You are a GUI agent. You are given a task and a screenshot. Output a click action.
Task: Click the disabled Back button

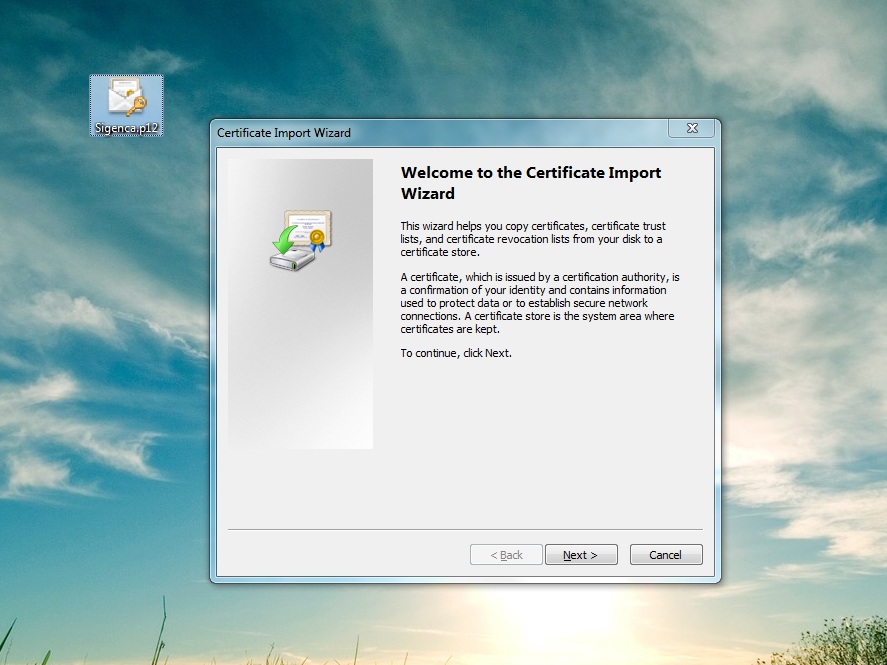(x=506, y=554)
